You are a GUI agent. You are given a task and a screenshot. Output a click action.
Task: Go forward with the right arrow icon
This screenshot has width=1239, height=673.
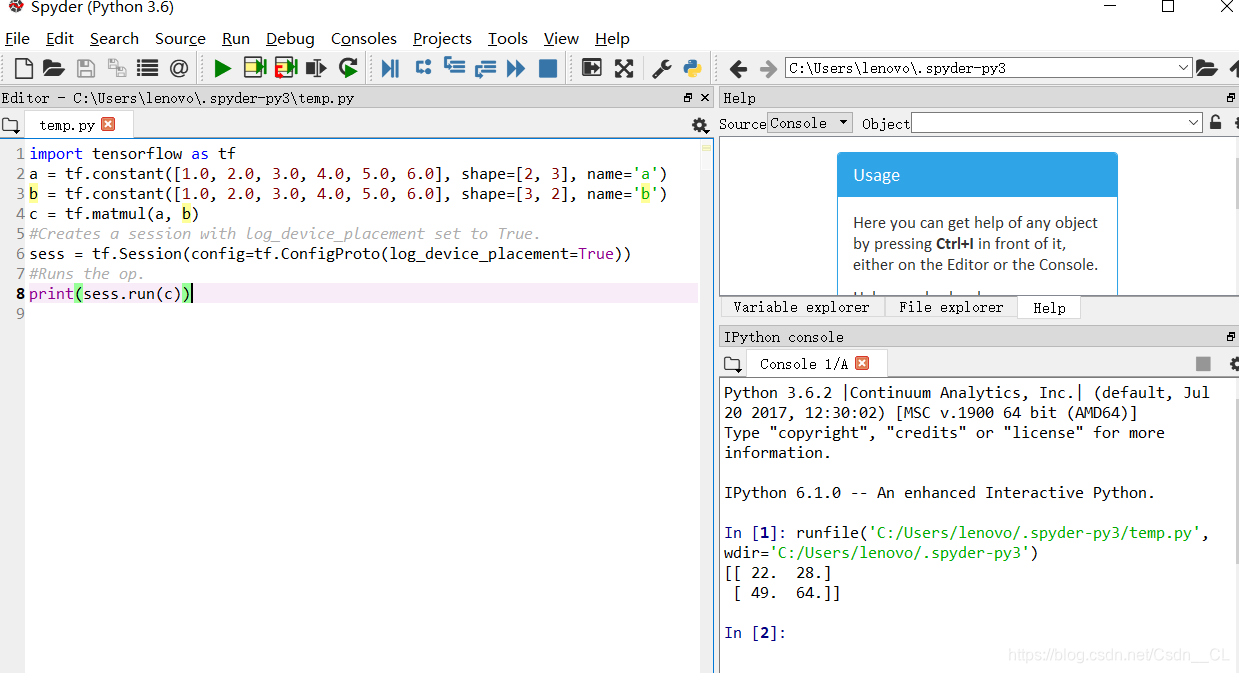(768, 68)
